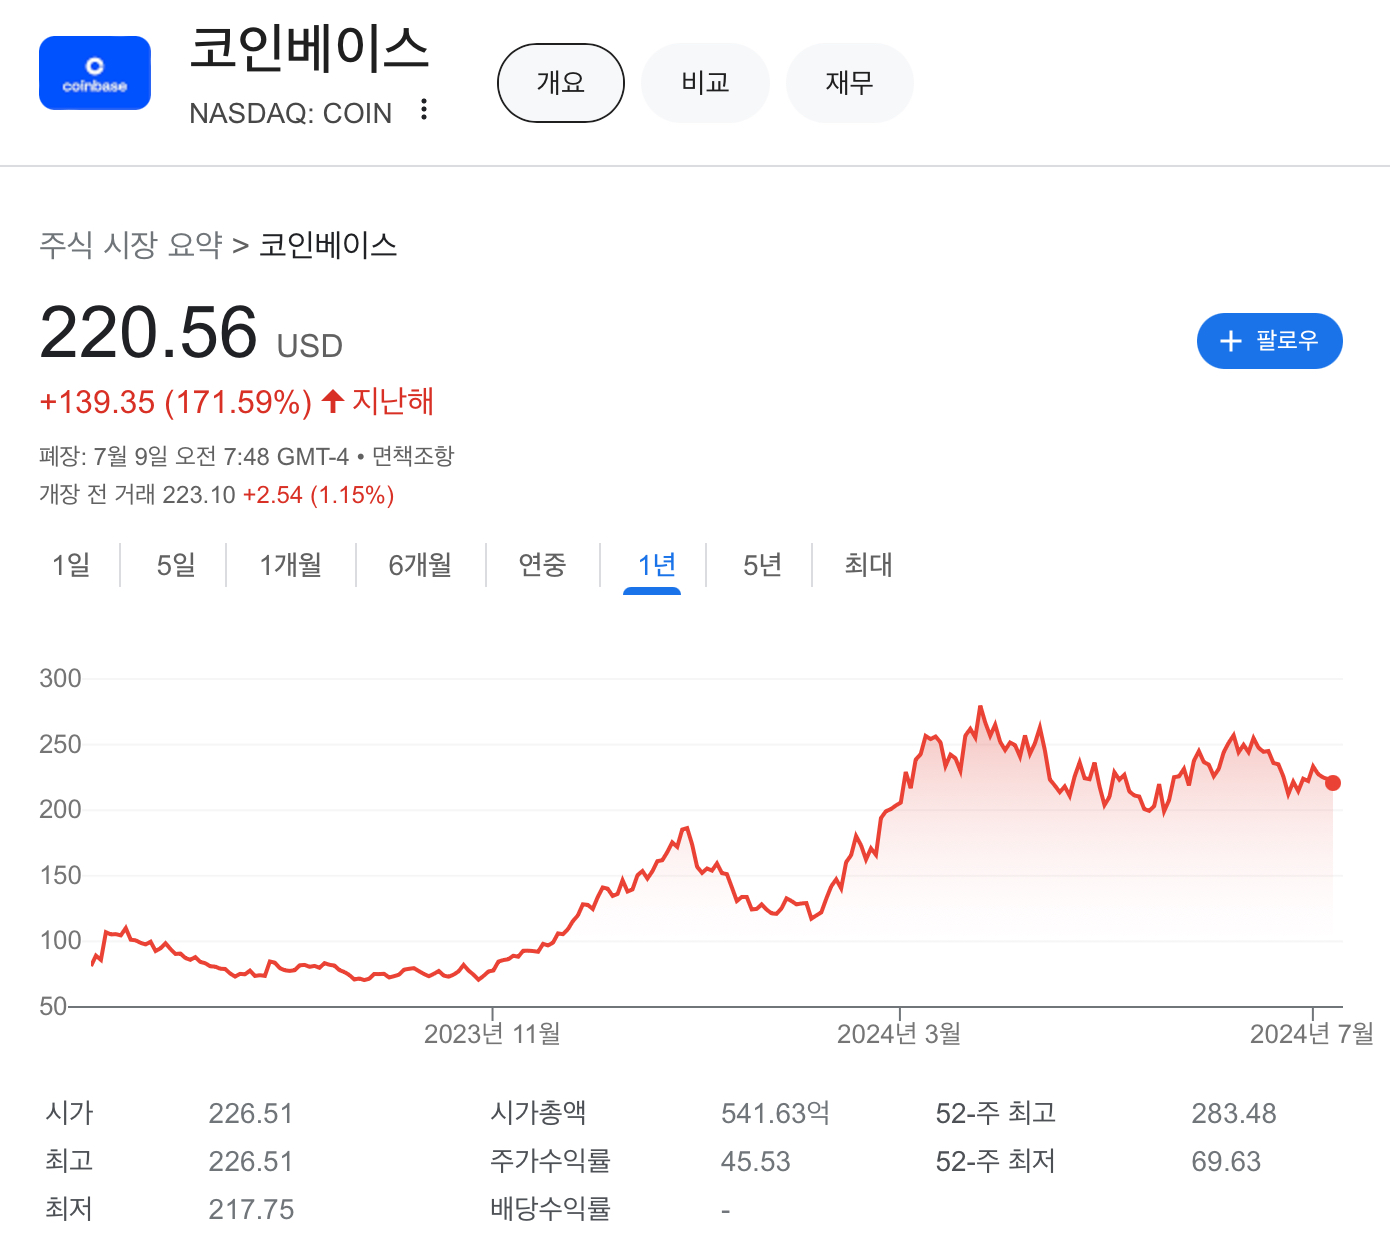The height and width of the screenshot is (1242, 1390).
Task: Switch to the 비교 tab
Action: click(x=705, y=83)
